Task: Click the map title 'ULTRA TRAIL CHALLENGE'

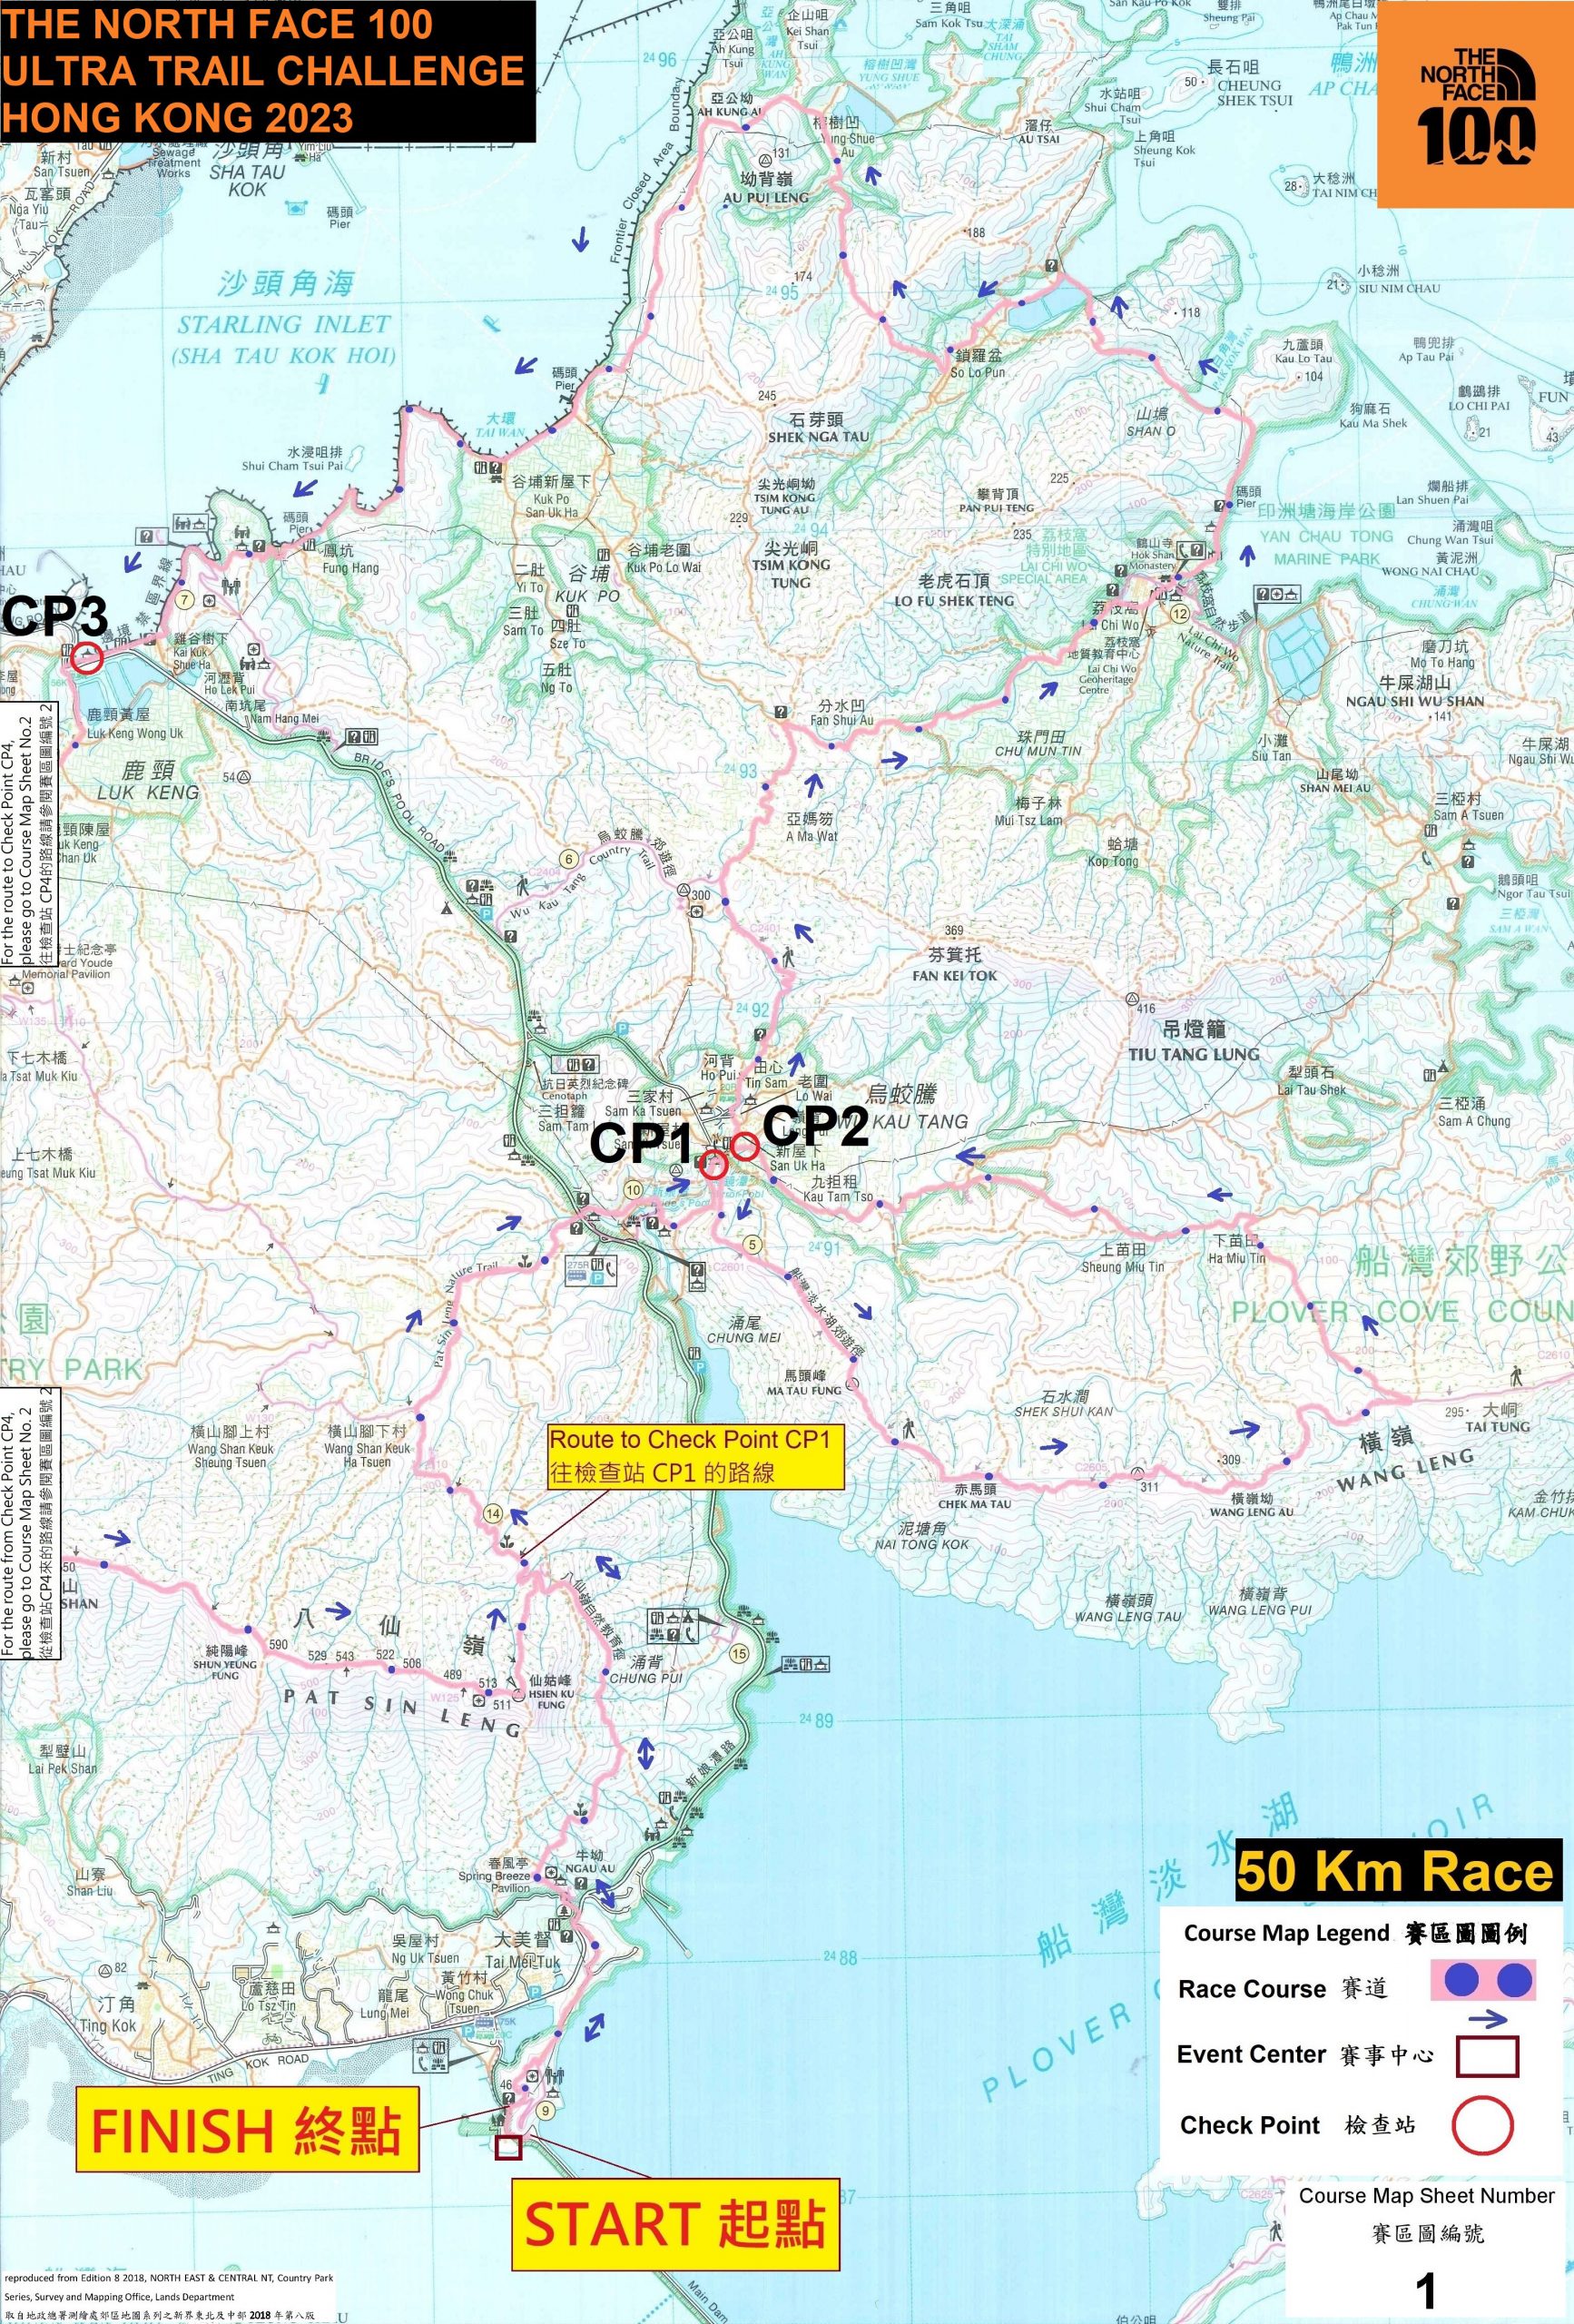Action: coord(263,70)
